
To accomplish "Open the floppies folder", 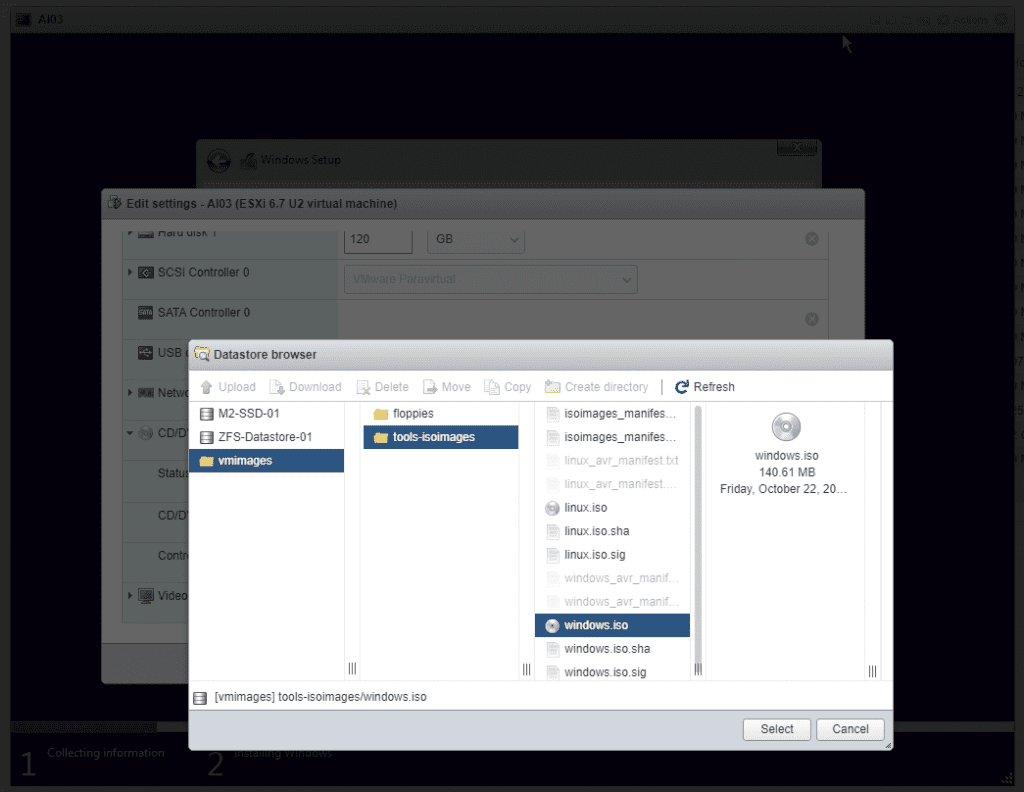I will pos(441,413).
